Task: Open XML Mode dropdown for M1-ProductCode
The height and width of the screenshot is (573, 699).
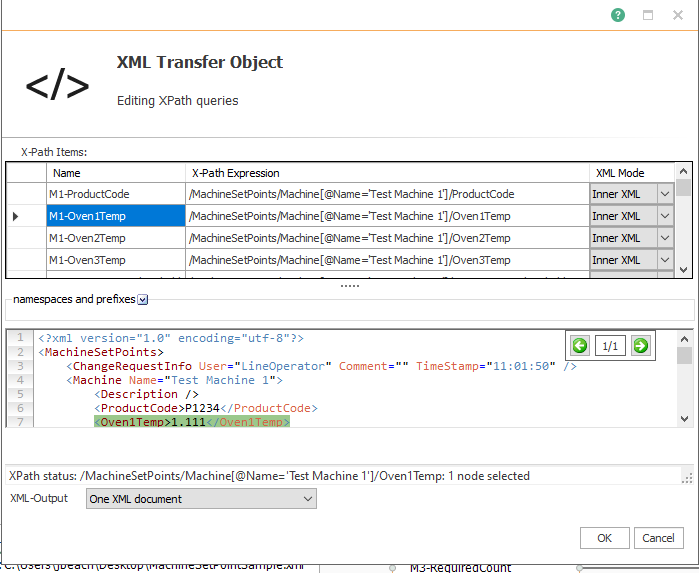Action: pos(664,194)
